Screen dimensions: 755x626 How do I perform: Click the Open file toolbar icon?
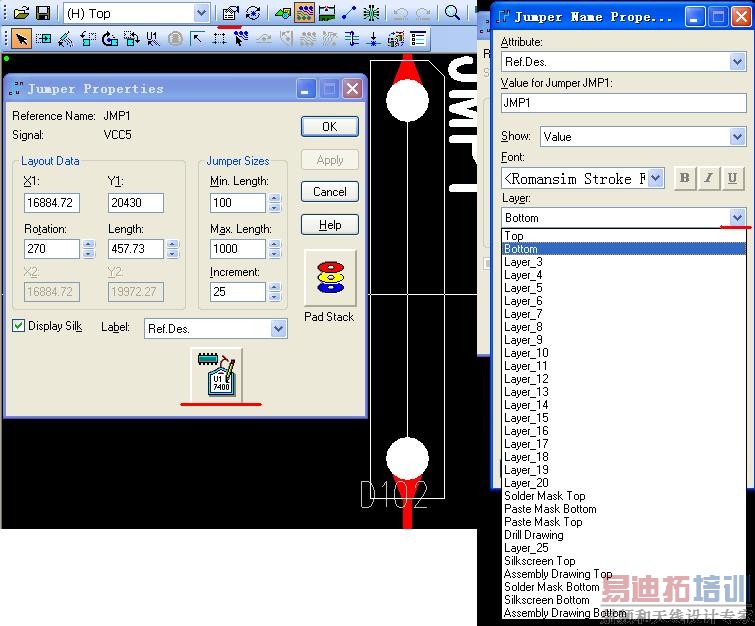pyautogui.click(x=21, y=13)
